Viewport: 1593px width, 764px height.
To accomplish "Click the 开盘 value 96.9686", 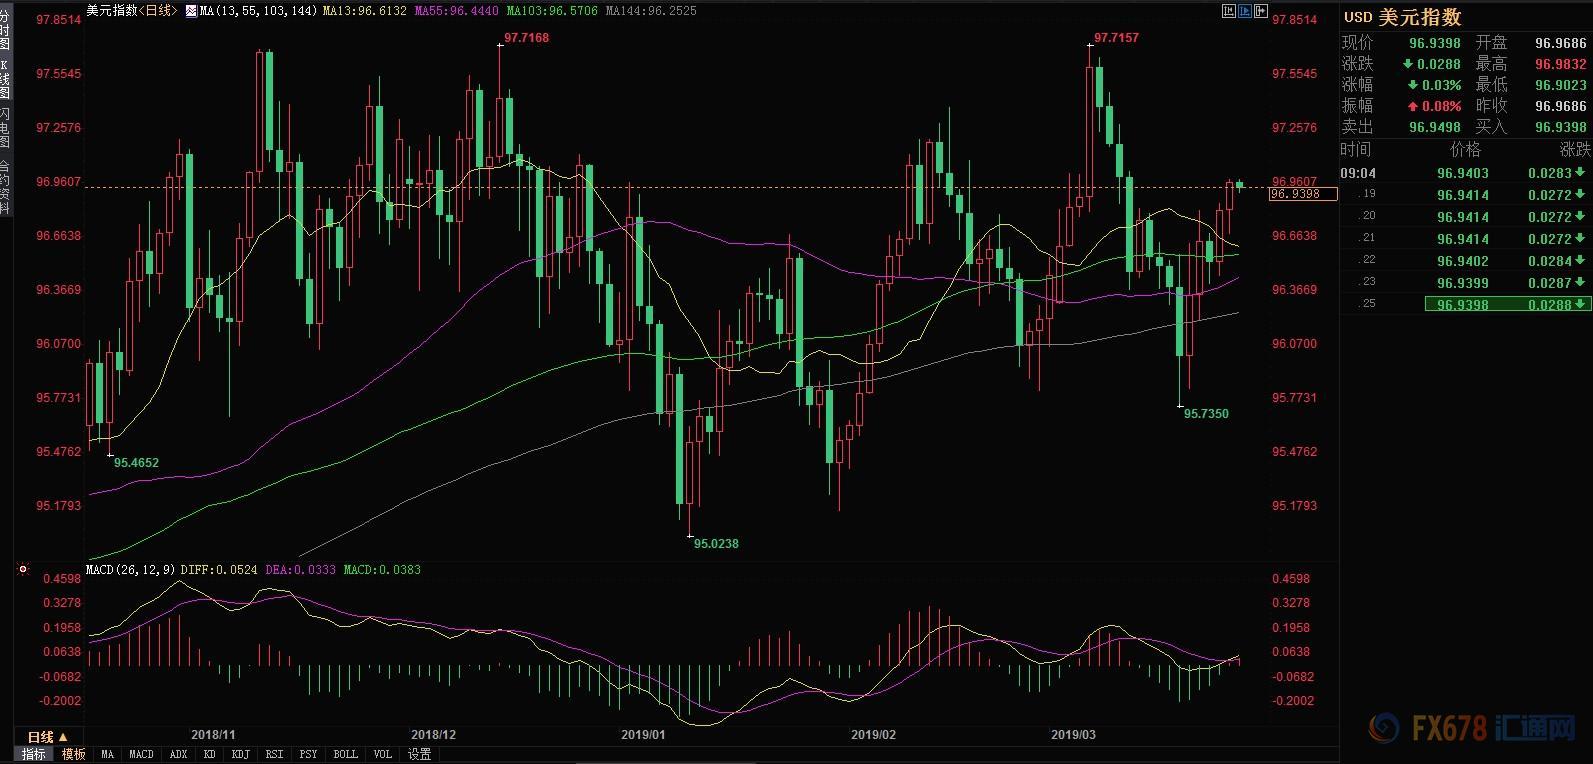I will [1560, 44].
